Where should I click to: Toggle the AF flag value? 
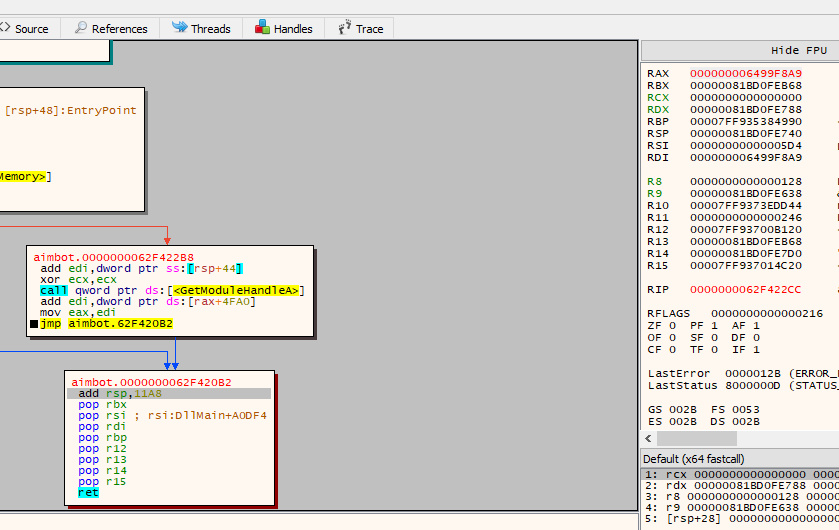click(757, 326)
